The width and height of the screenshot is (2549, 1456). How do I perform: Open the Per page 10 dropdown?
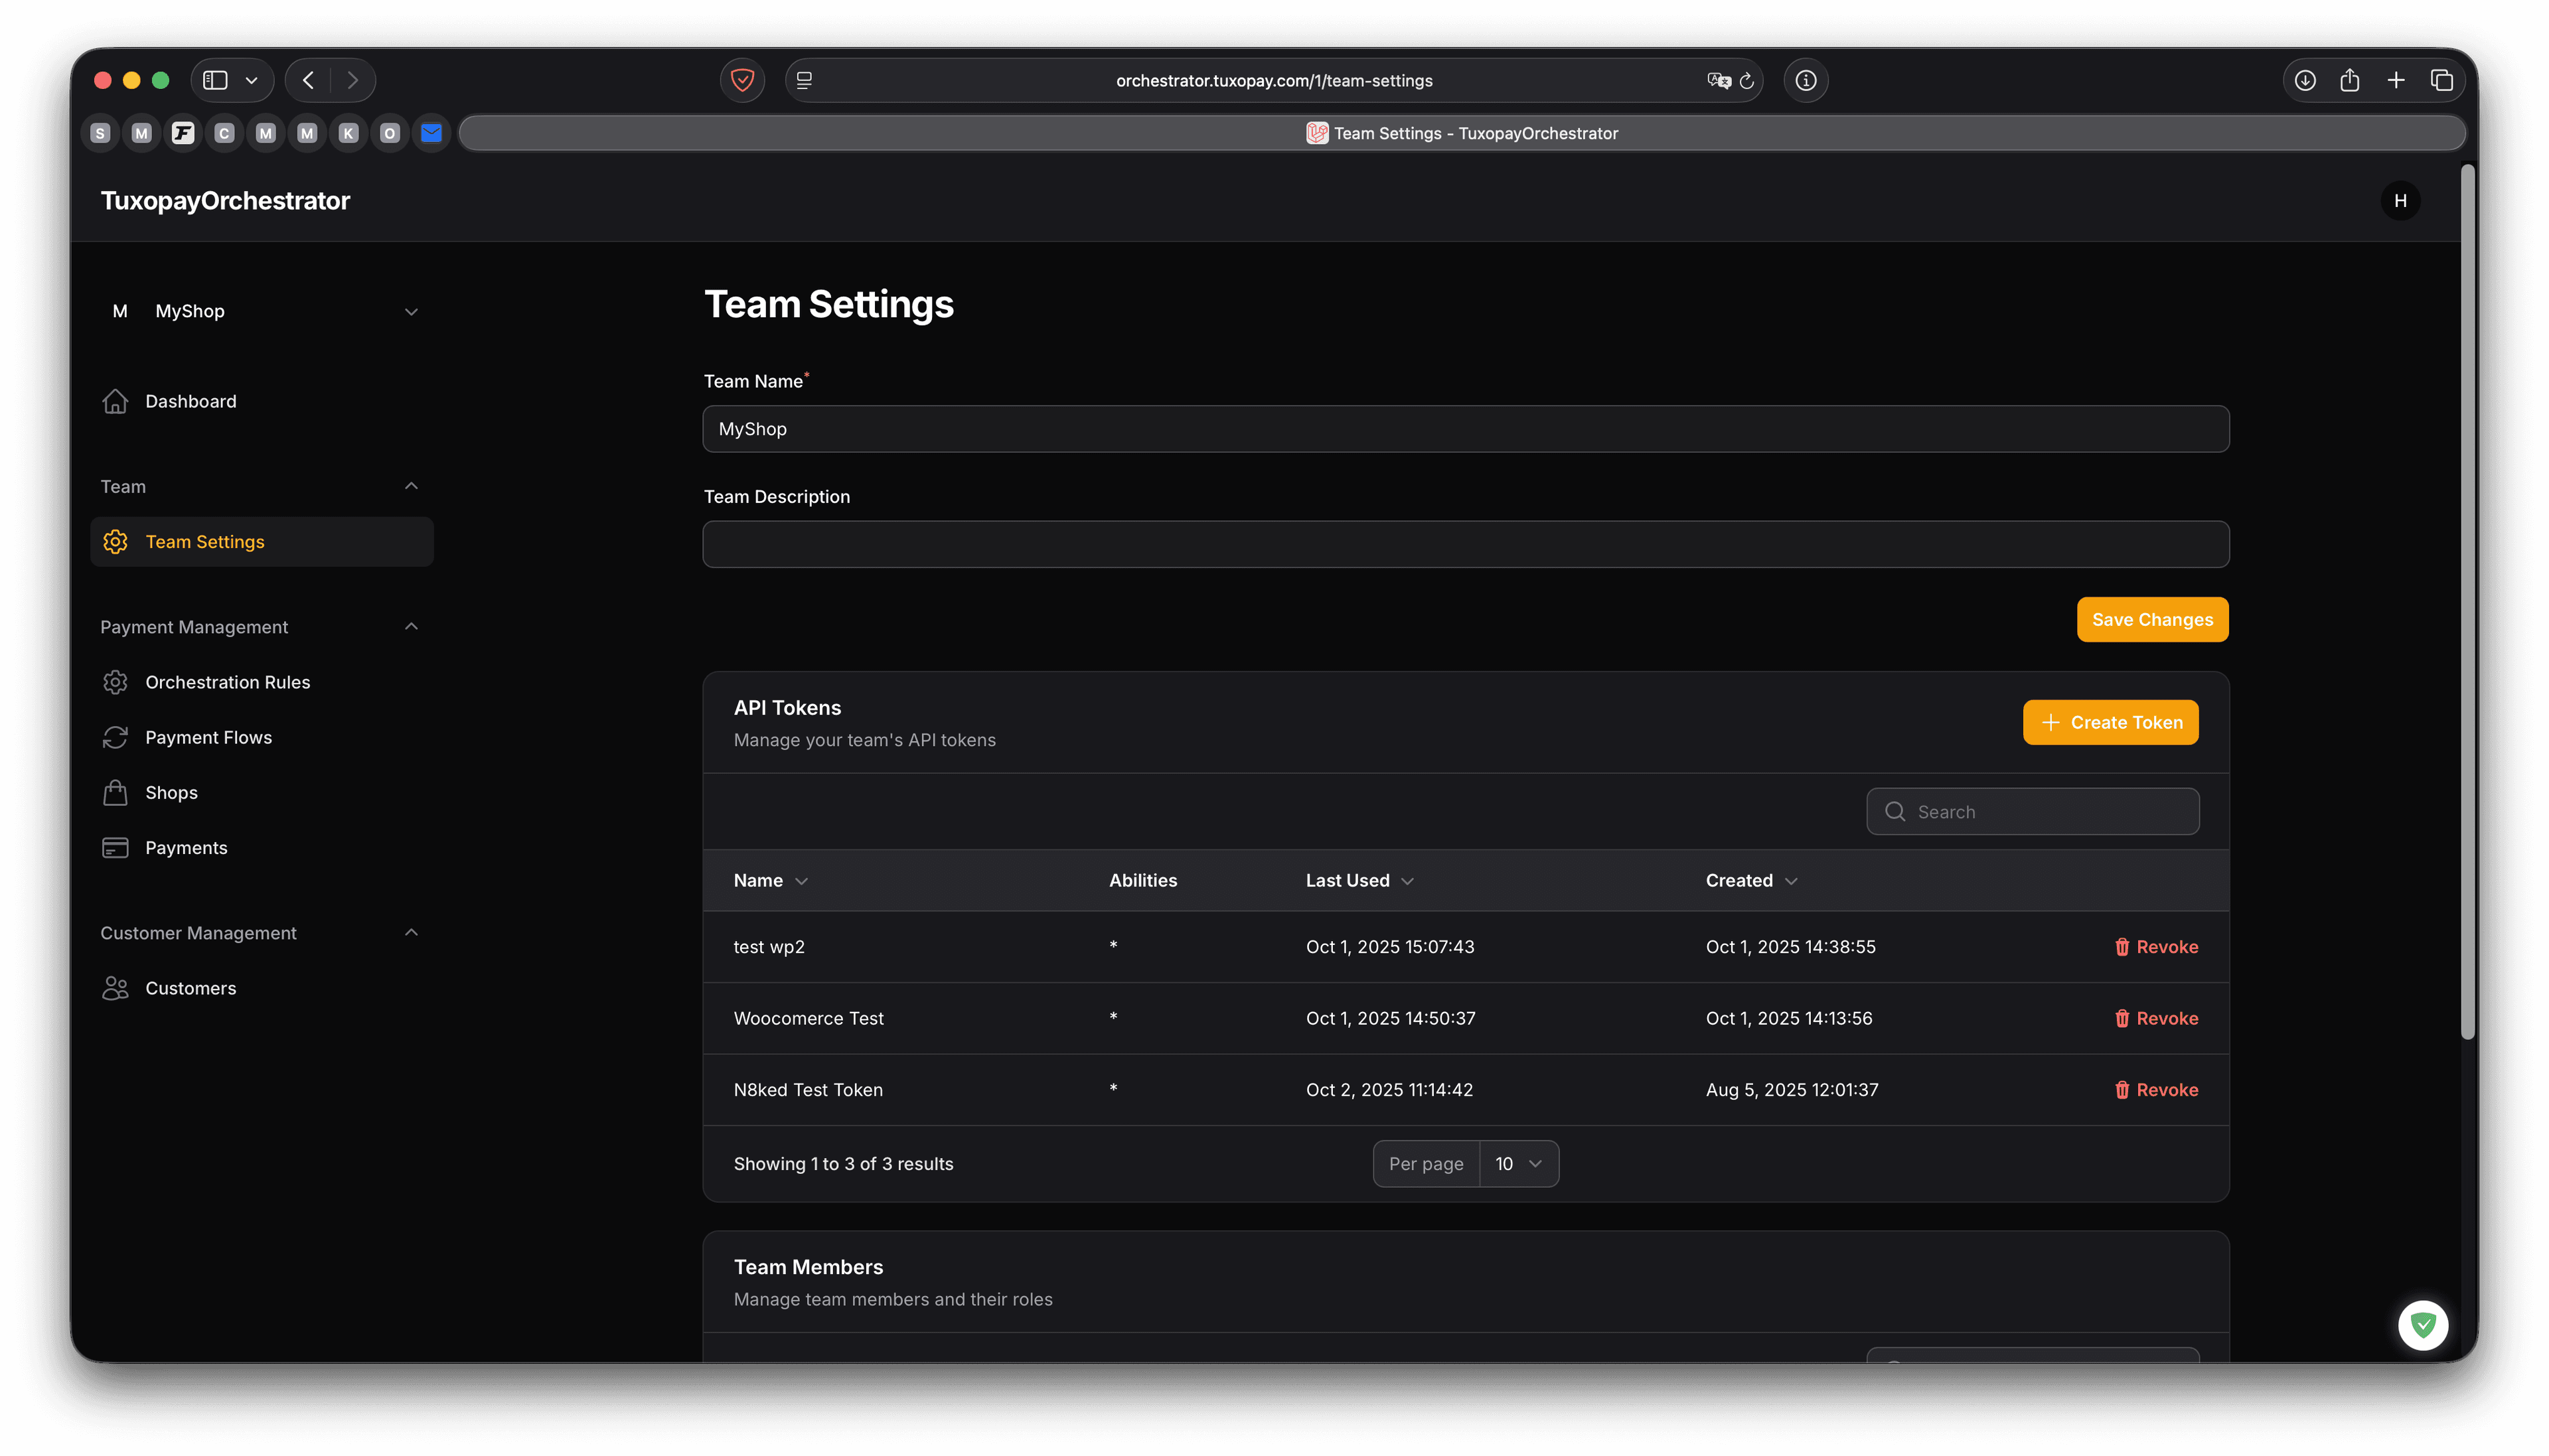click(x=1518, y=1164)
